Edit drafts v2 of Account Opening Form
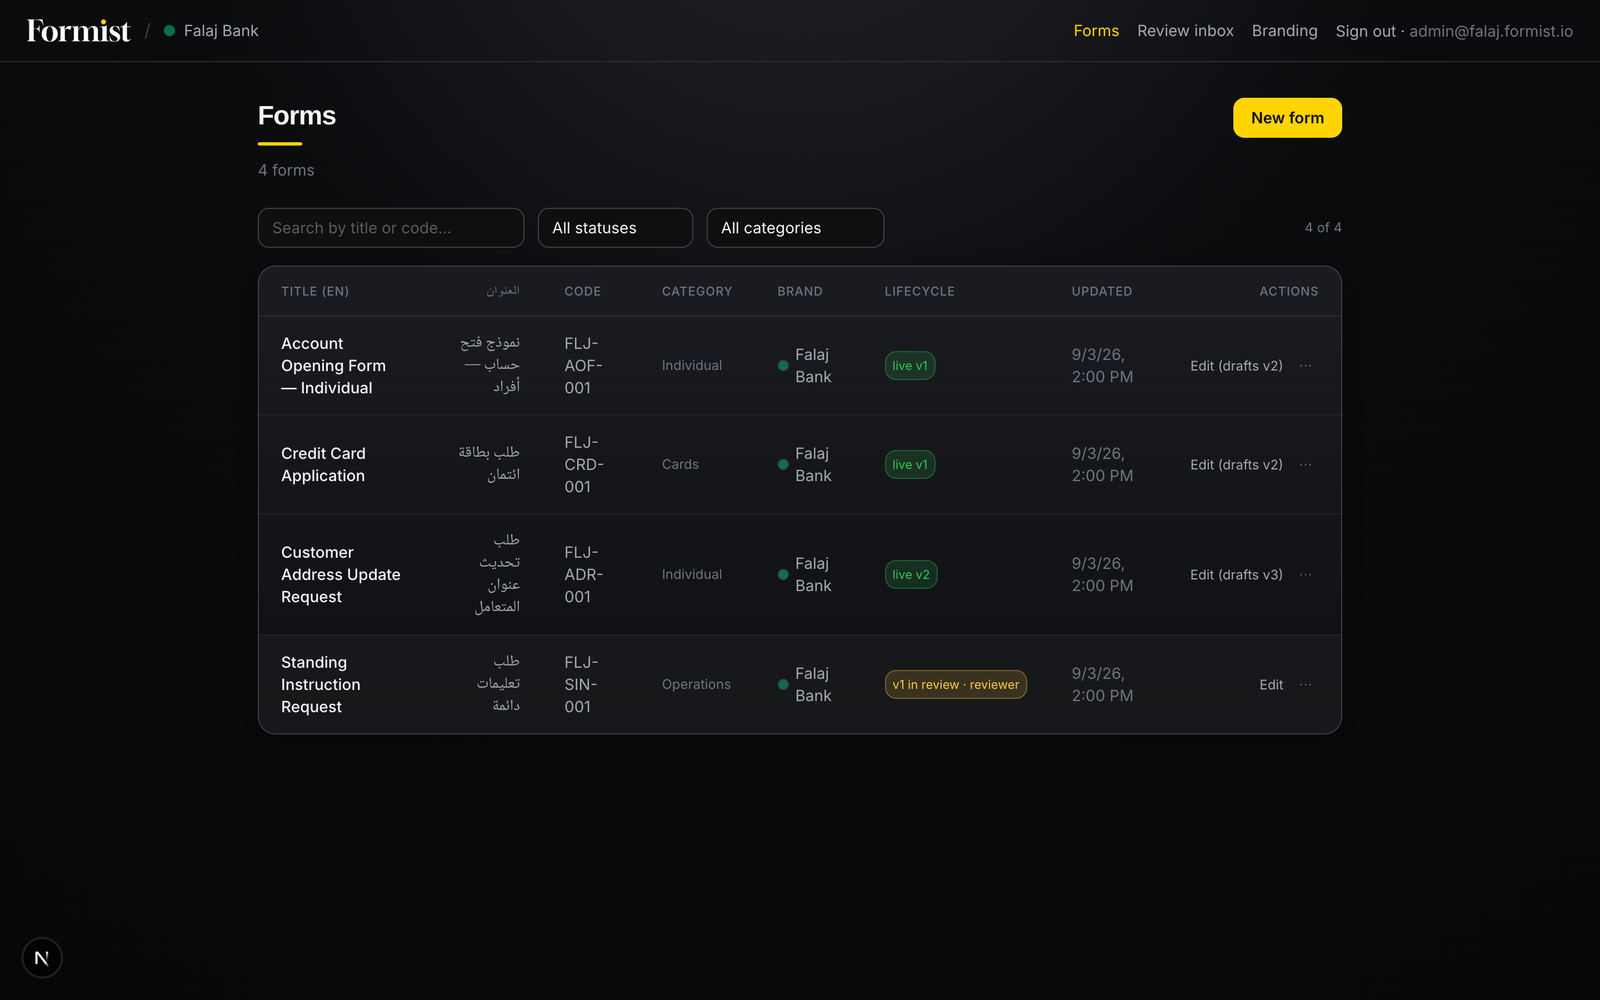Viewport: 1600px width, 1000px height. (x=1236, y=366)
